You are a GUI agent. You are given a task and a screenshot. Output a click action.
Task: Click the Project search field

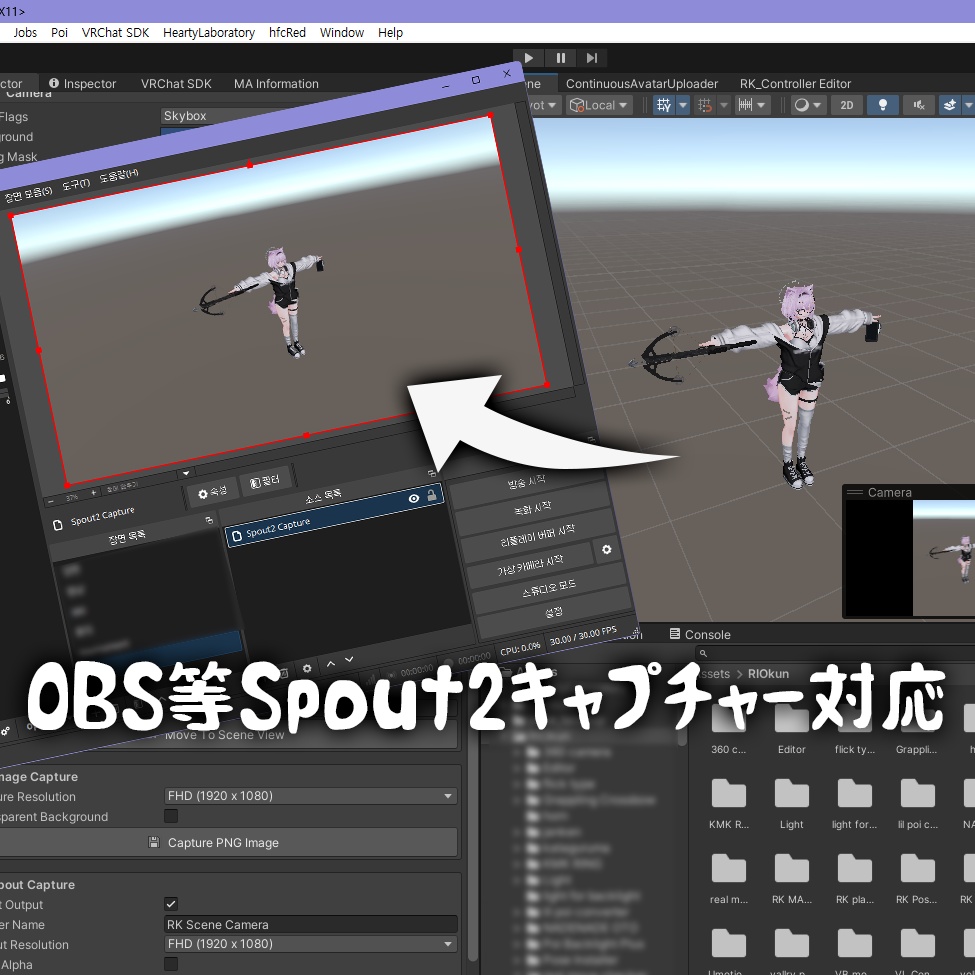tap(833, 653)
